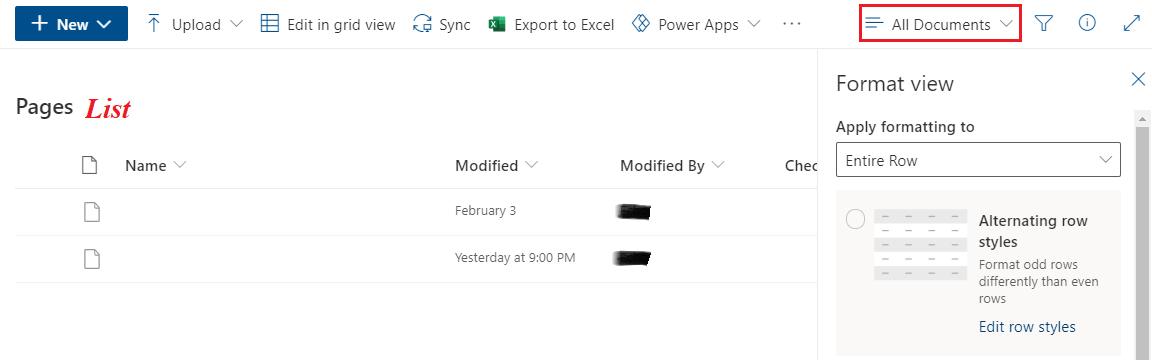Click the file type column header icon
This screenshot has height=360, width=1152.
(x=89, y=165)
